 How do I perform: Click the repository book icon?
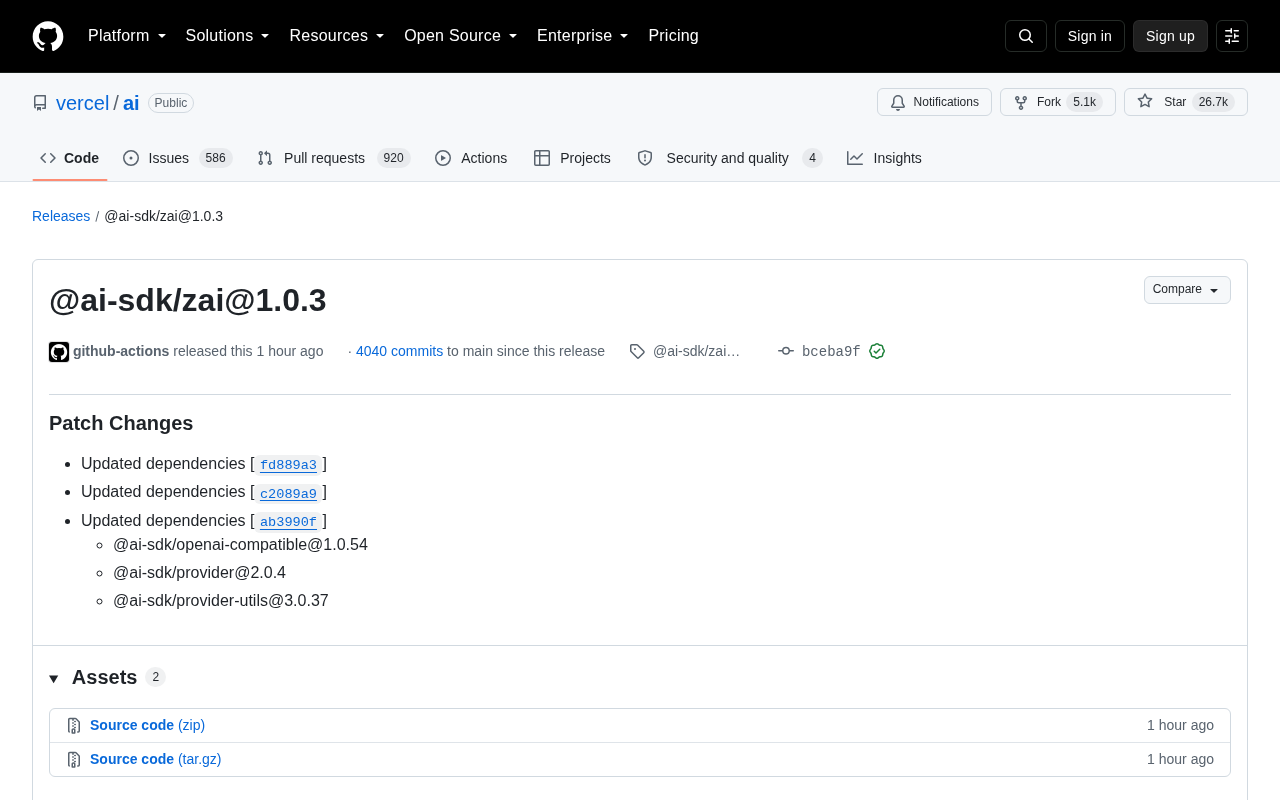click(40, 103)
